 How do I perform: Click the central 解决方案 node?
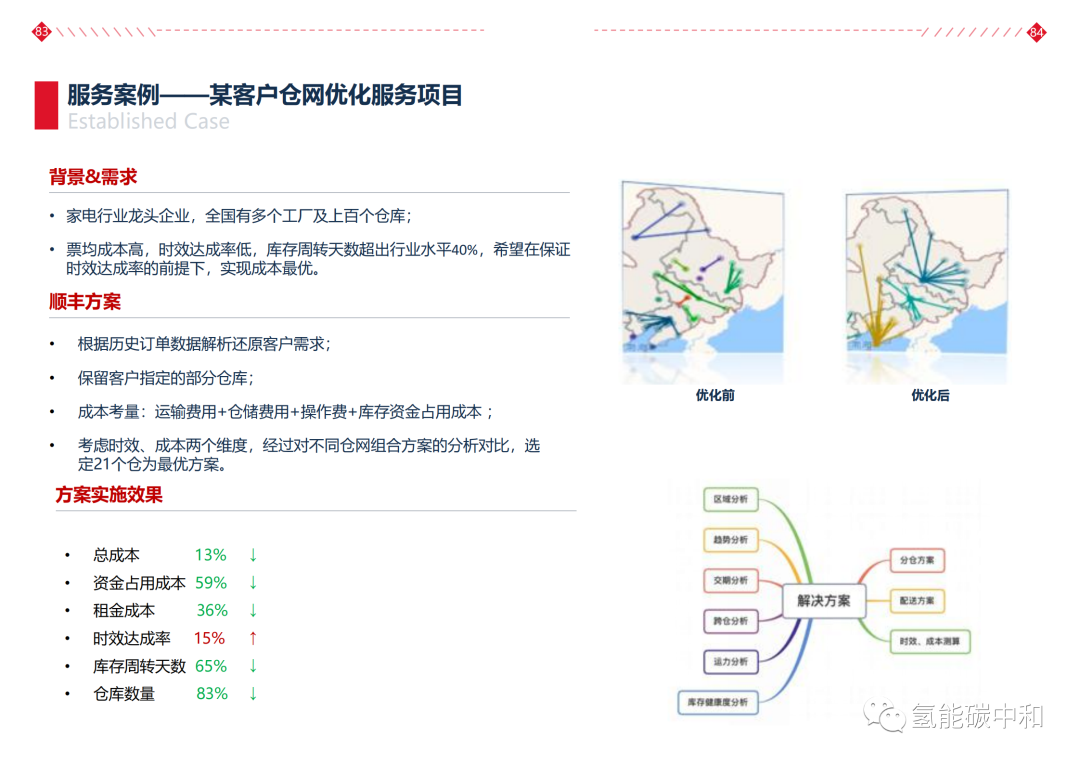click(823, 601)
